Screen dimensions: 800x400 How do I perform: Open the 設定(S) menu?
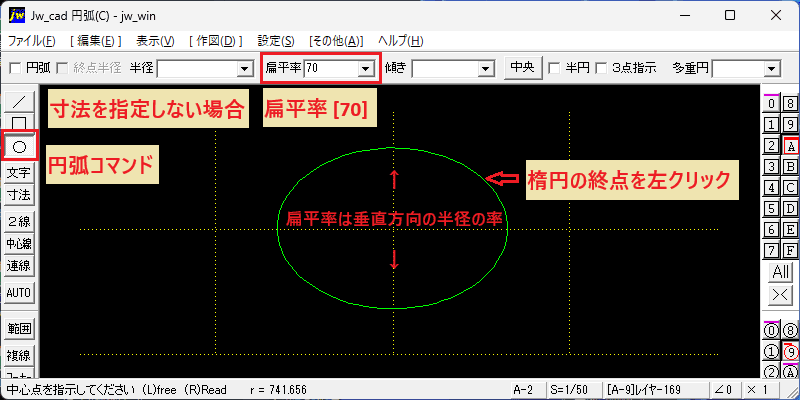pos(276,41)
